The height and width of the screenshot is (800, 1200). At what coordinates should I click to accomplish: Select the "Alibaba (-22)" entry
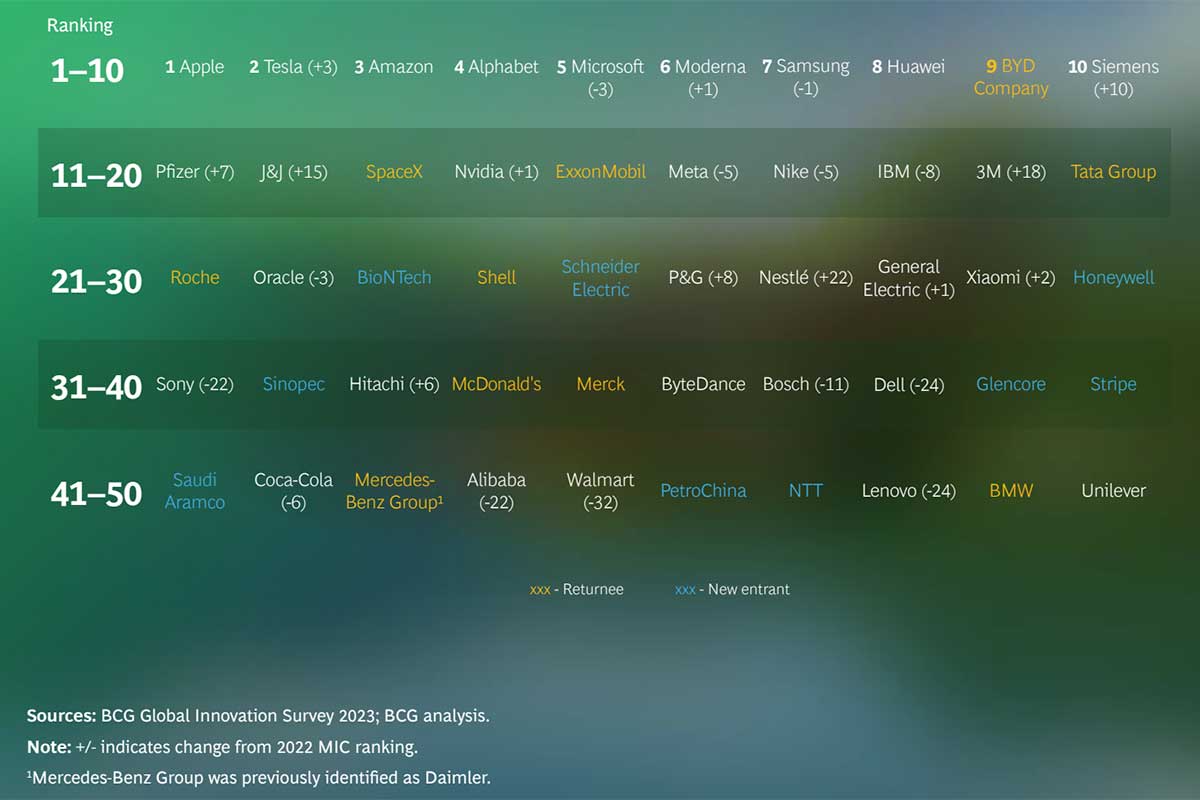[496, 491]
